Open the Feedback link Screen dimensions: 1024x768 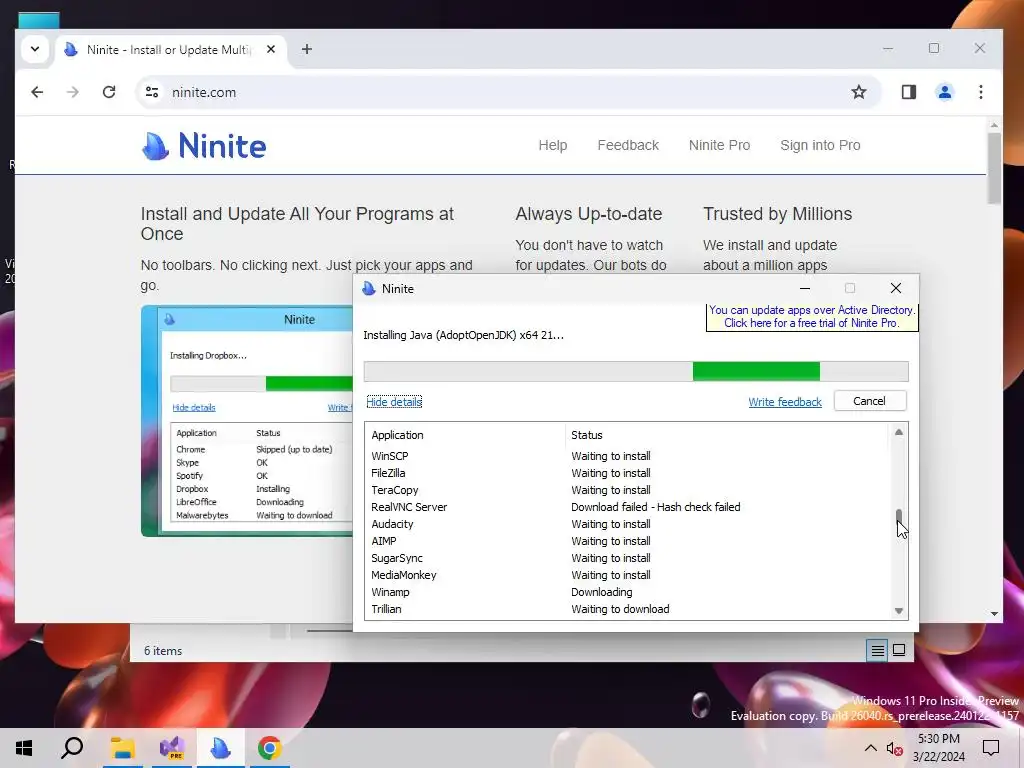tap(628, 145)
